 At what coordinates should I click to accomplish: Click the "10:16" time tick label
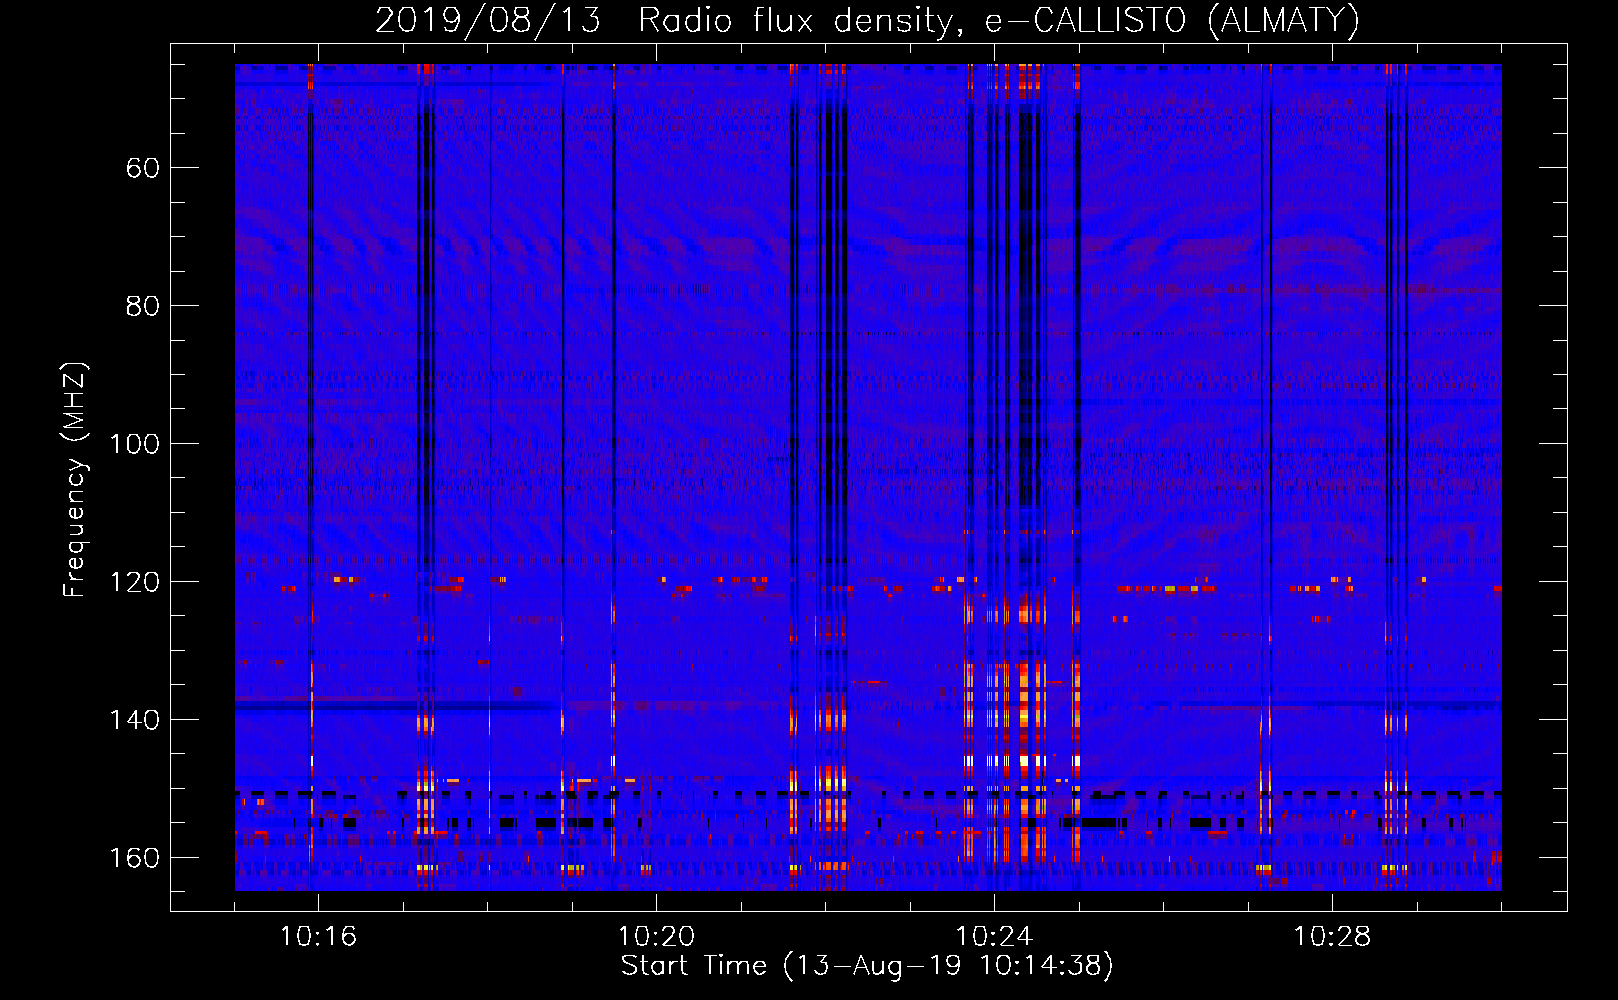point(318,937)
